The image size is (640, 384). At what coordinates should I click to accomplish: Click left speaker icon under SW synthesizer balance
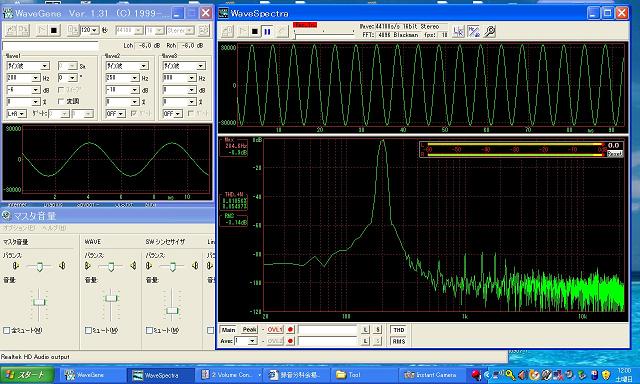coord(149,266)
